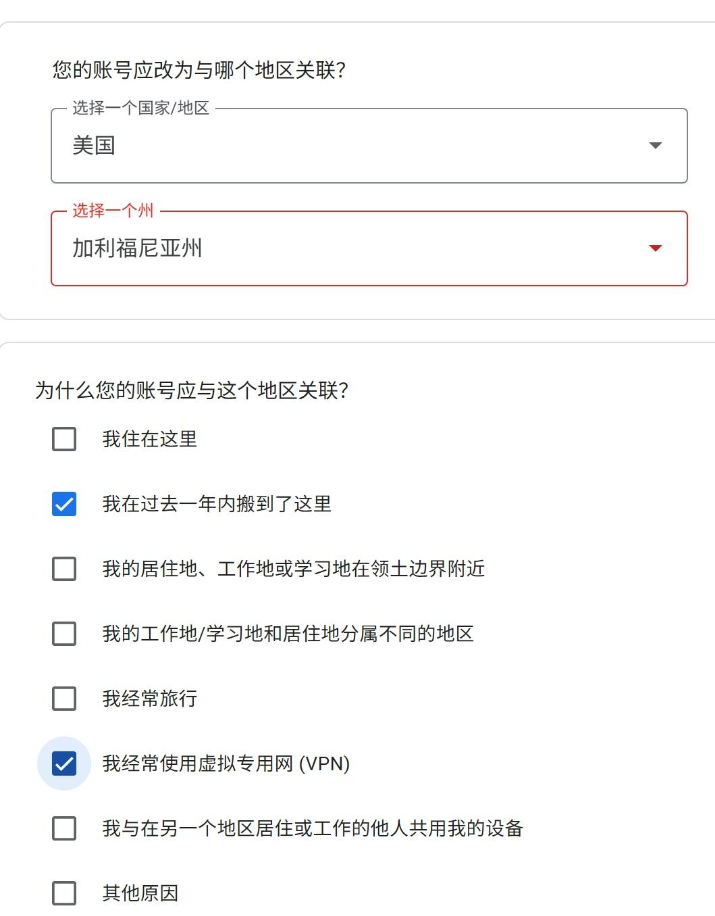The image size is (715, 916).
Task: Uncheck the 我在过去一年内搬到了这里 checkbox
Action: [64, 504]
